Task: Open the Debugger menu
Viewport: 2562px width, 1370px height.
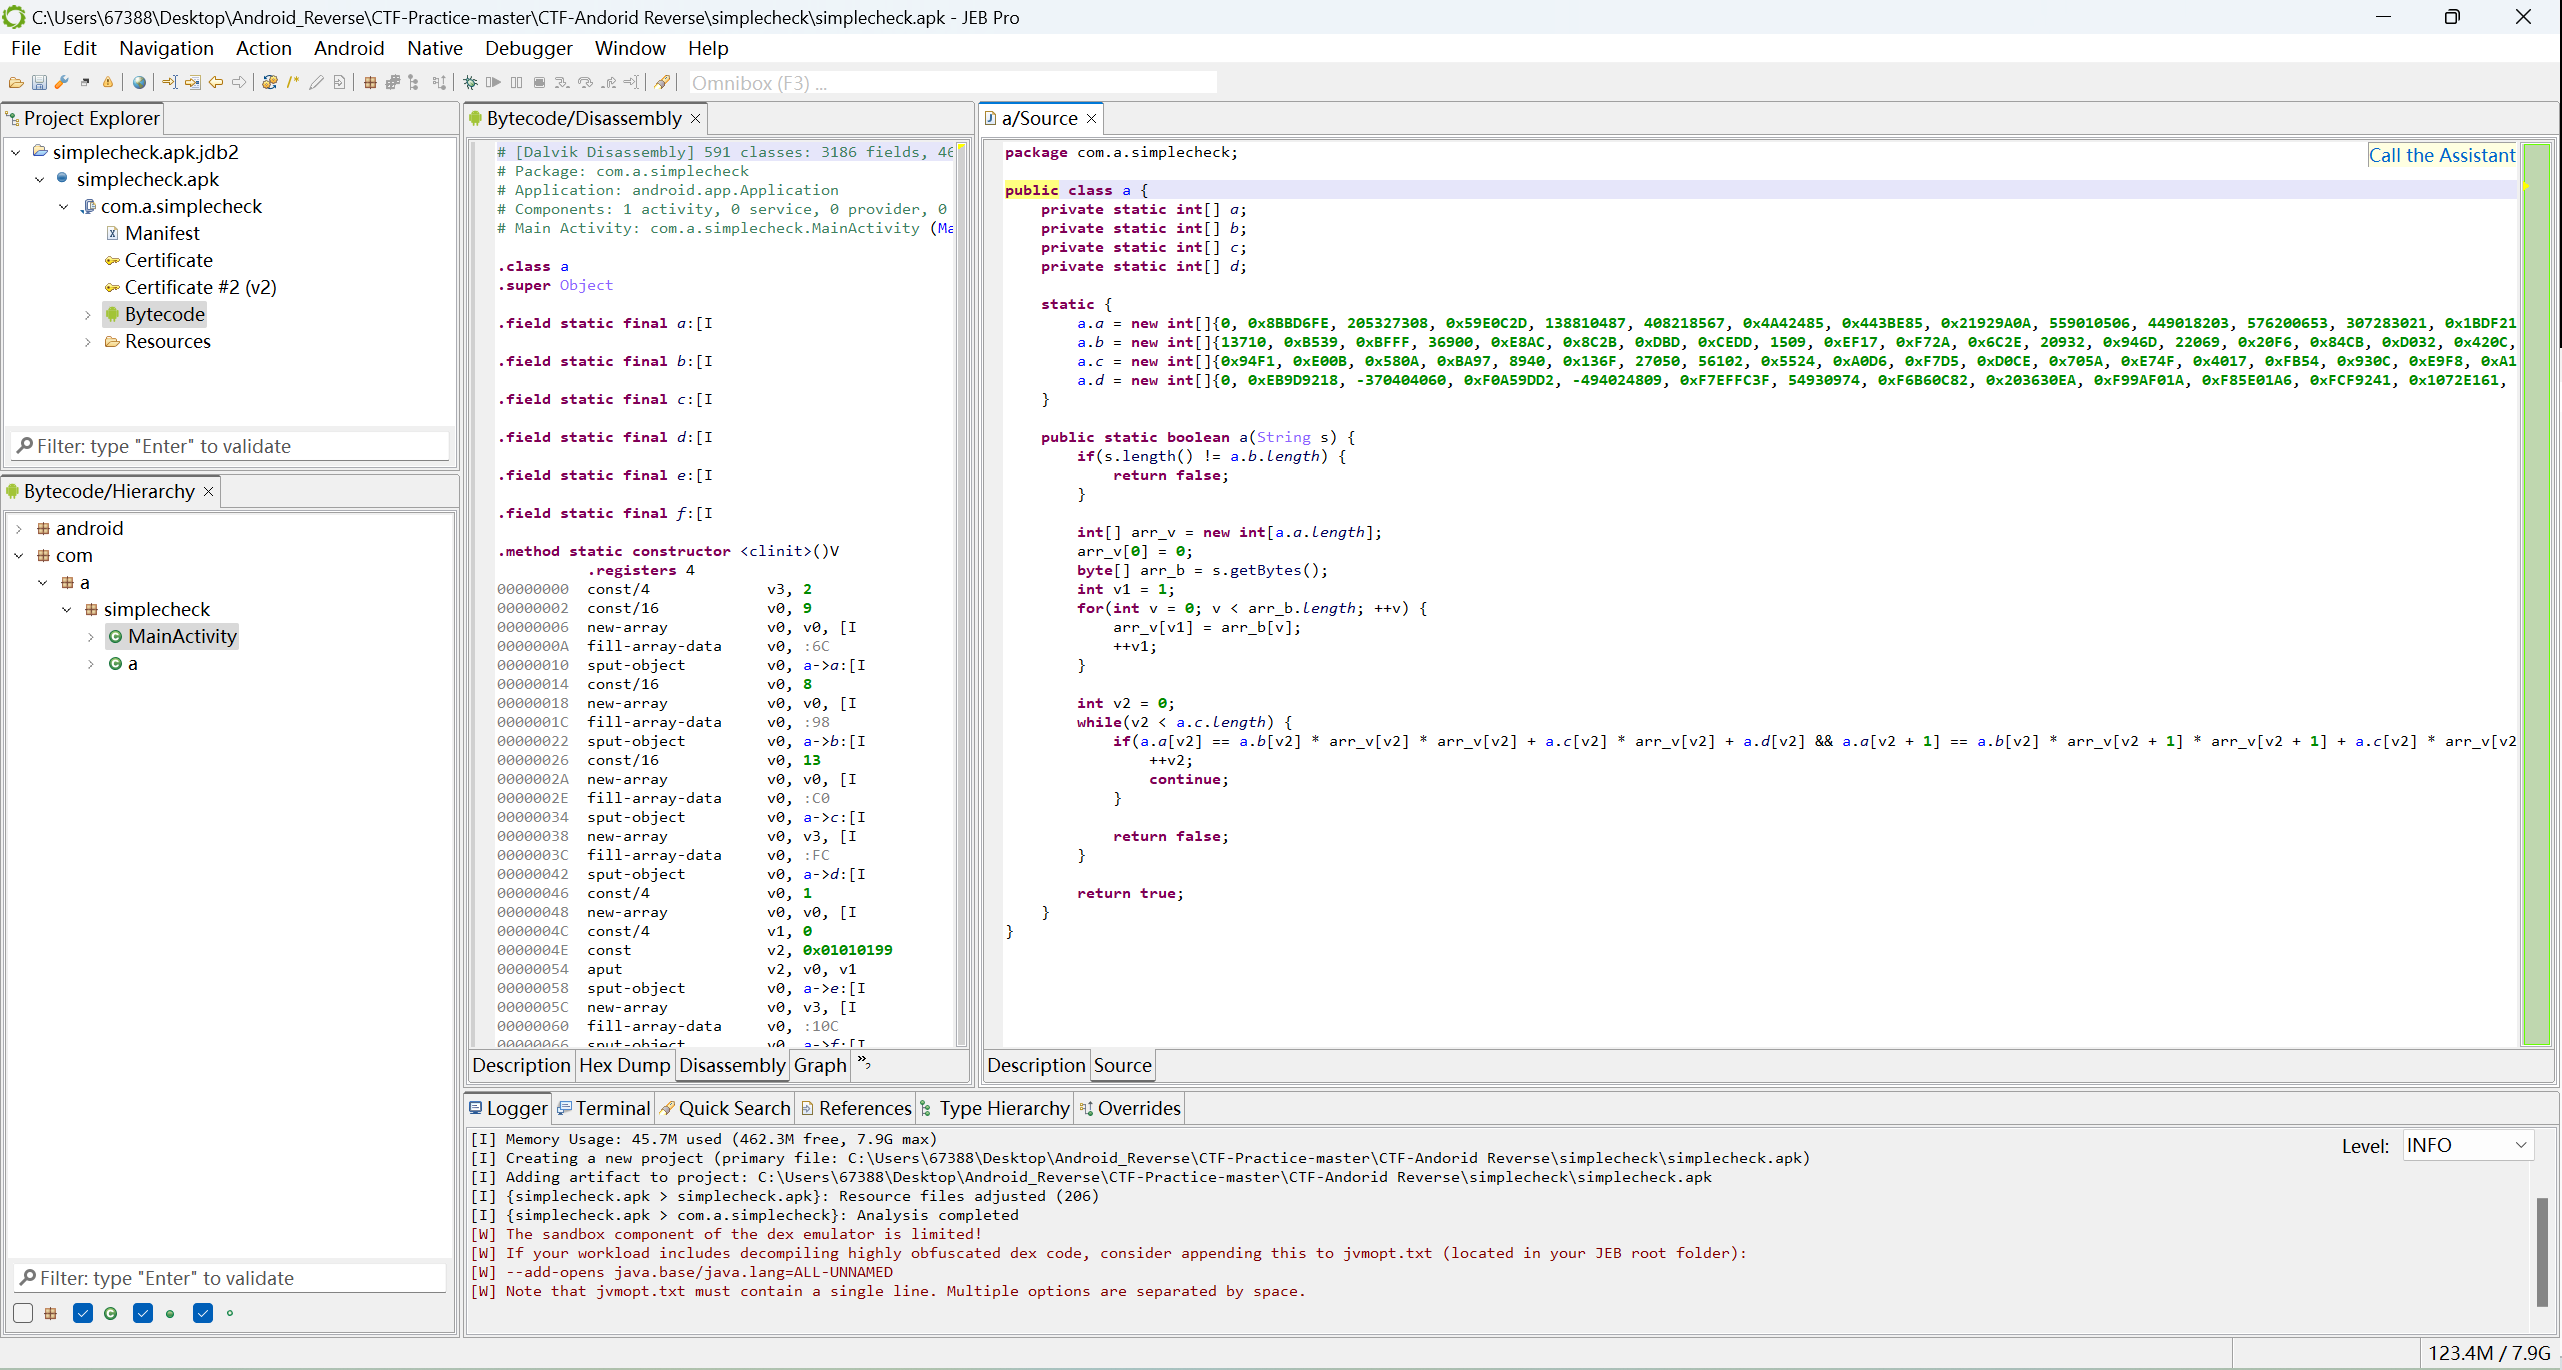Action: point(528,48)
